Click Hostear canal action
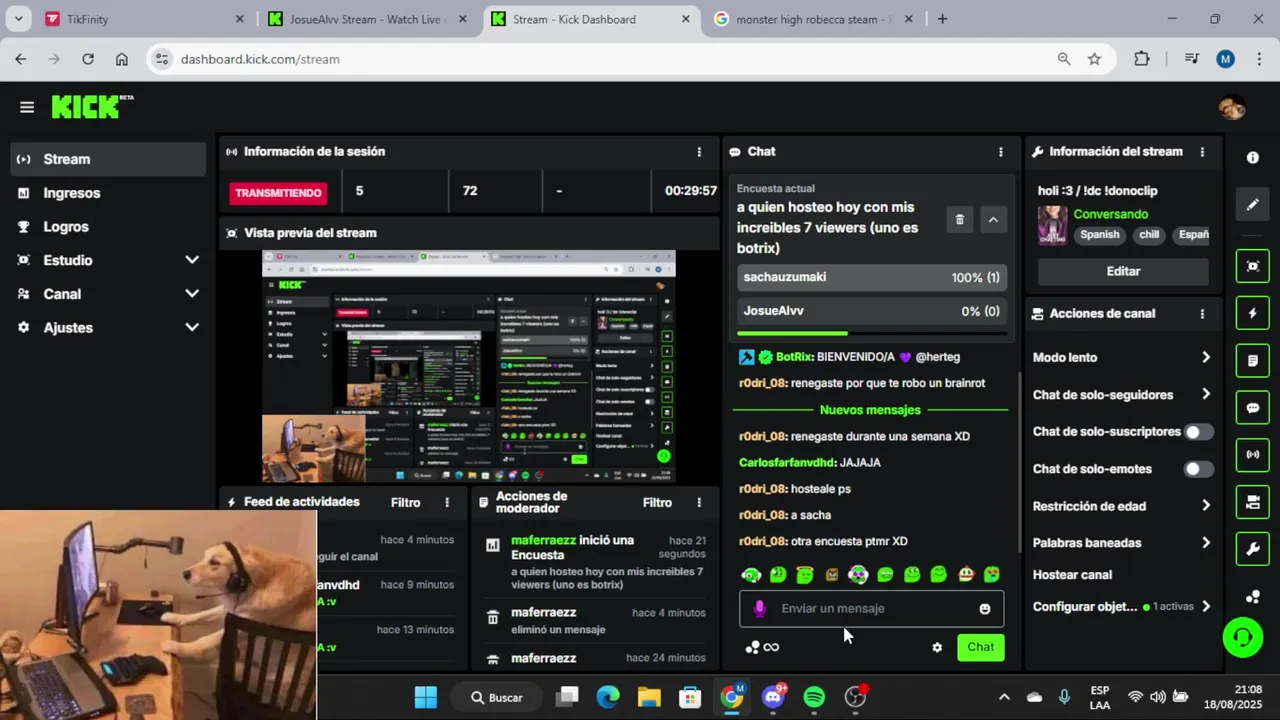This screenshot has width=1280, height=720. (x=1072, y=575)
